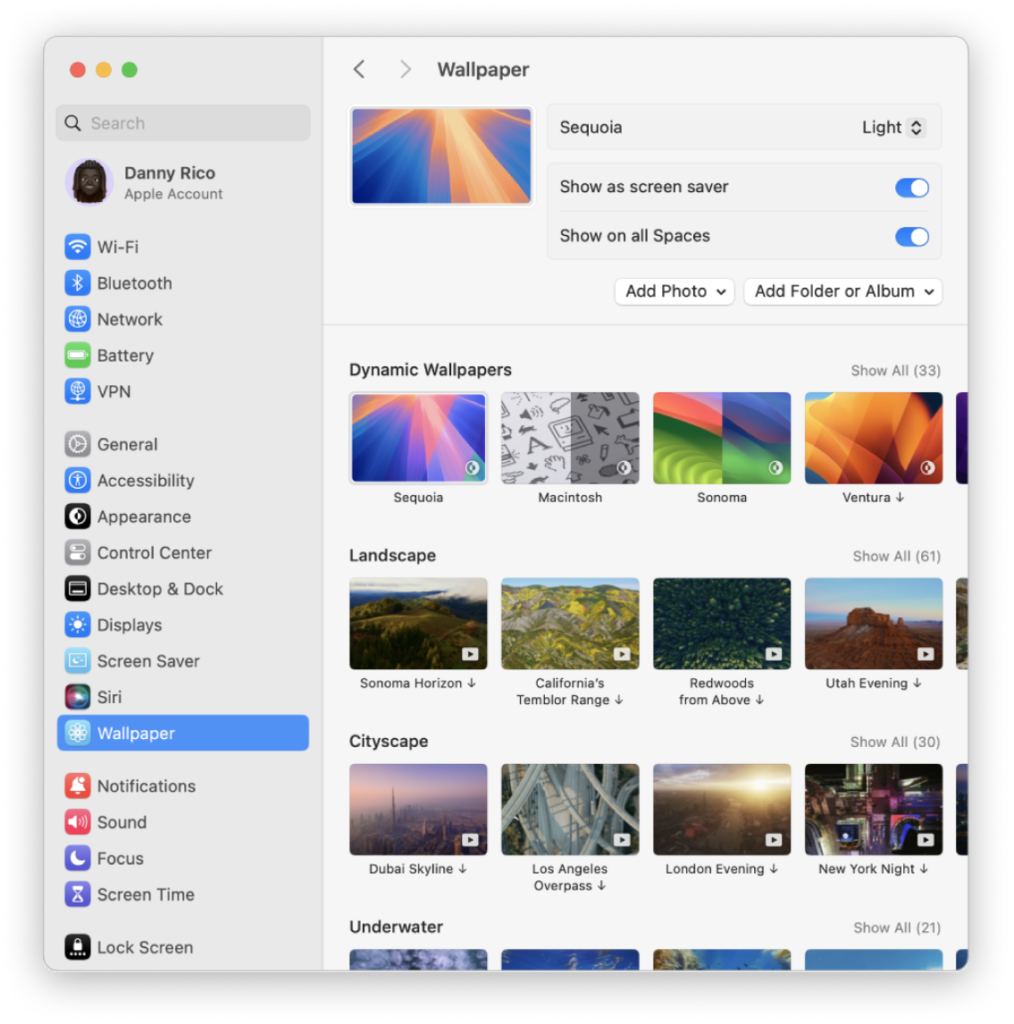Open the Add Folder or Album dropdown

pyautogui.click(x=843, y=291)
